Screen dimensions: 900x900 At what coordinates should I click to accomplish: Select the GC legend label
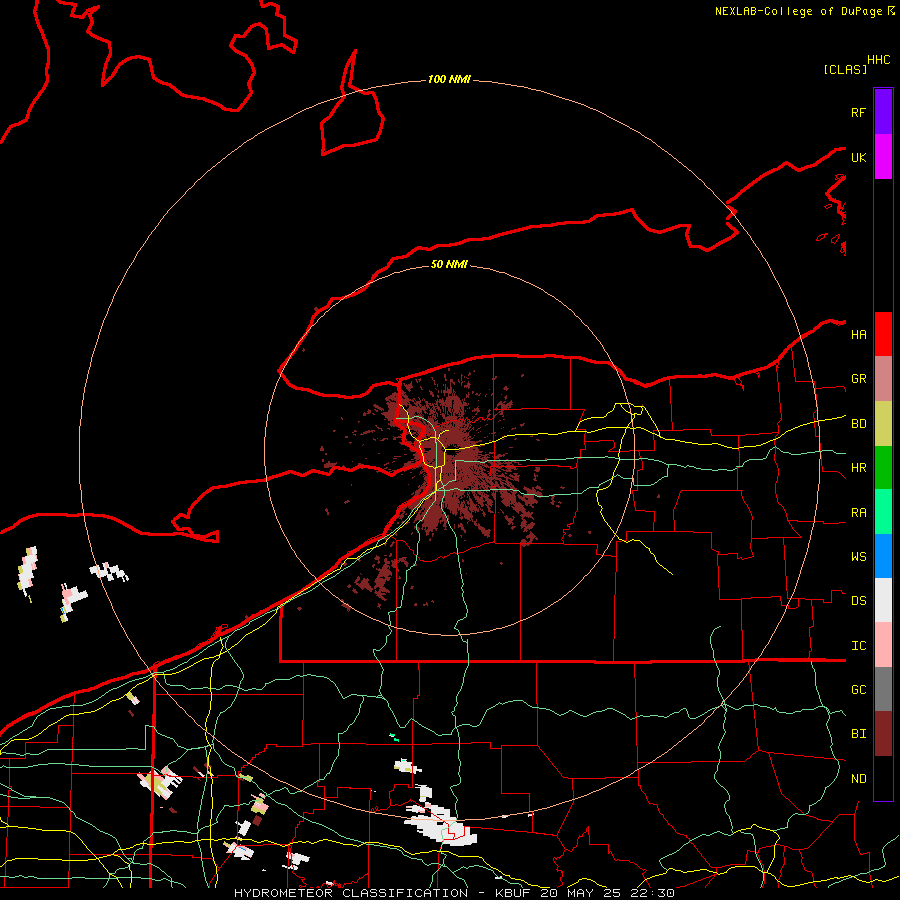pos(858,689)
